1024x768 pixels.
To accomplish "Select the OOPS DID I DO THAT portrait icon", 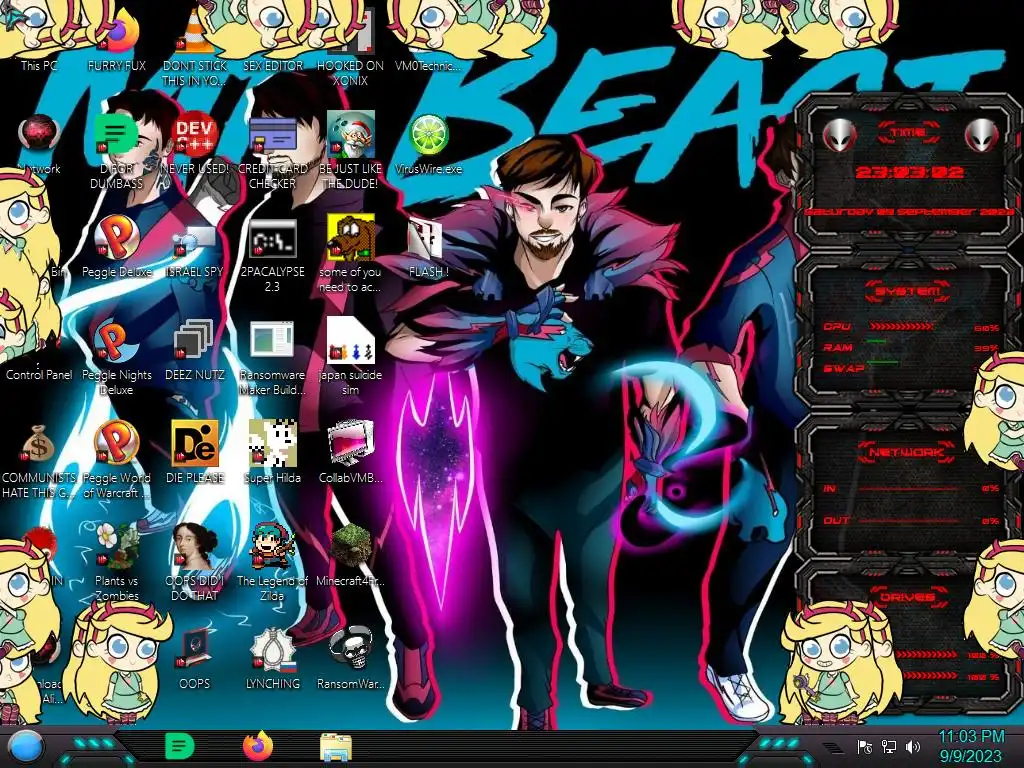I will click(x=195, y=546).
